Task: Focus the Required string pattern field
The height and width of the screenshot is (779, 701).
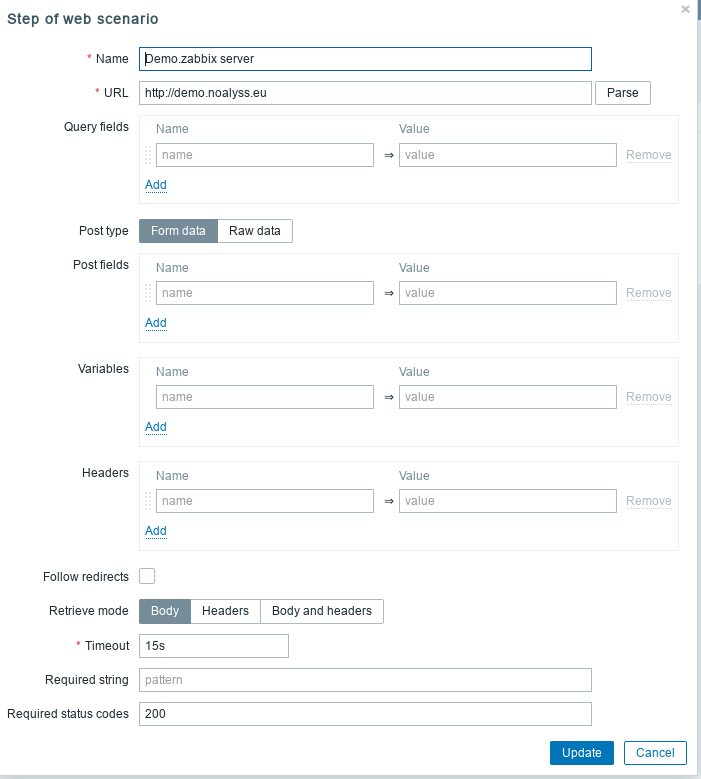Action: point(365,680)
